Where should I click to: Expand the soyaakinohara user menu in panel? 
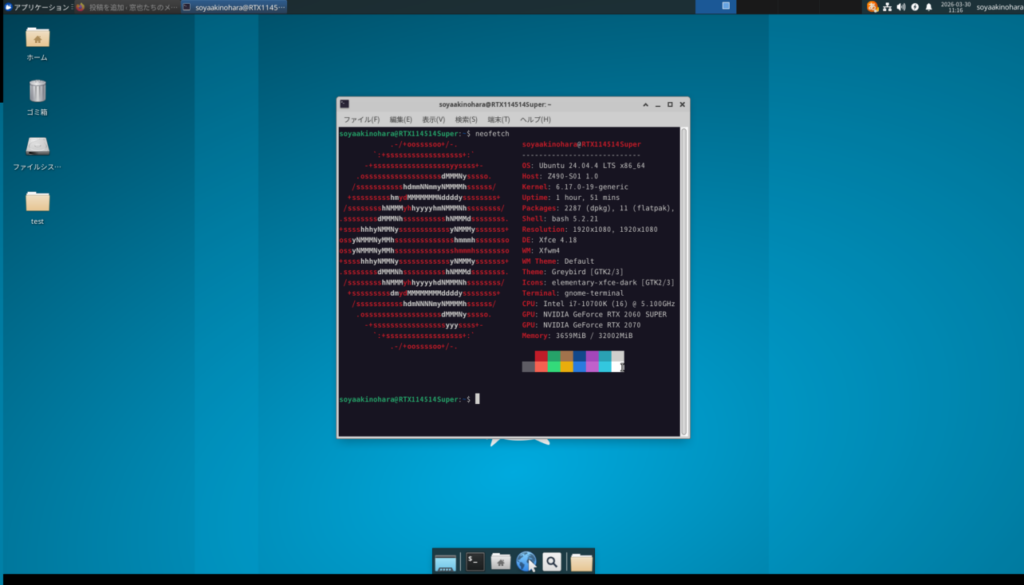click(x=998, y=7)
